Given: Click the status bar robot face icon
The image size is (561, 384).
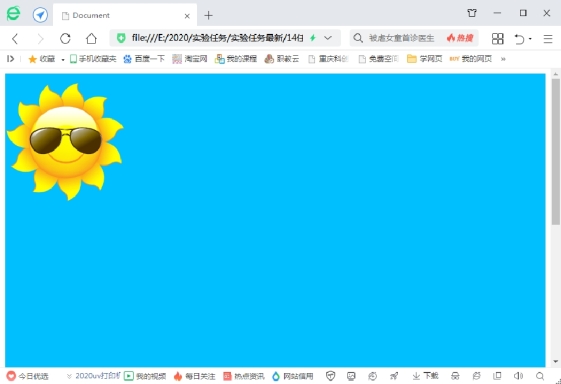Looking at the screenshot, I should pos(455,376).
